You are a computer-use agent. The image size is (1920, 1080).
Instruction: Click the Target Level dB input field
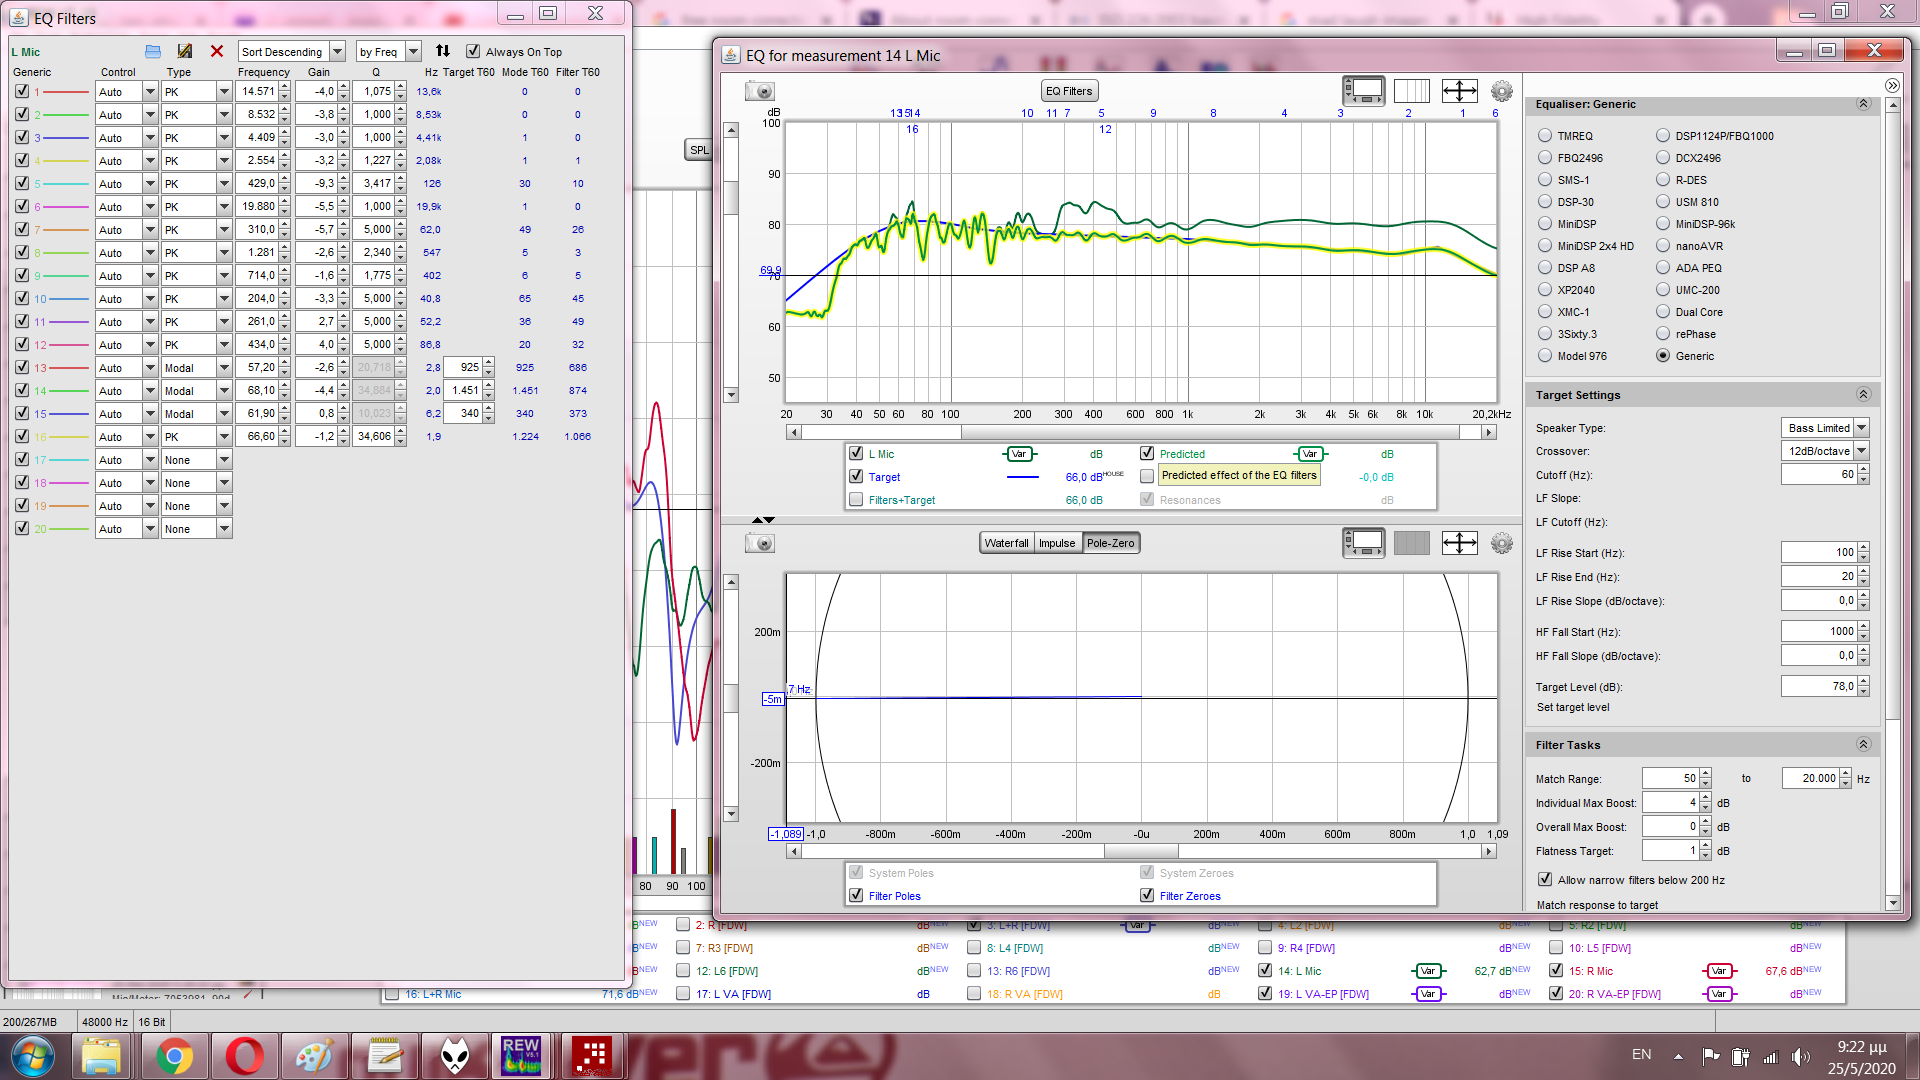coord(1818,686)
